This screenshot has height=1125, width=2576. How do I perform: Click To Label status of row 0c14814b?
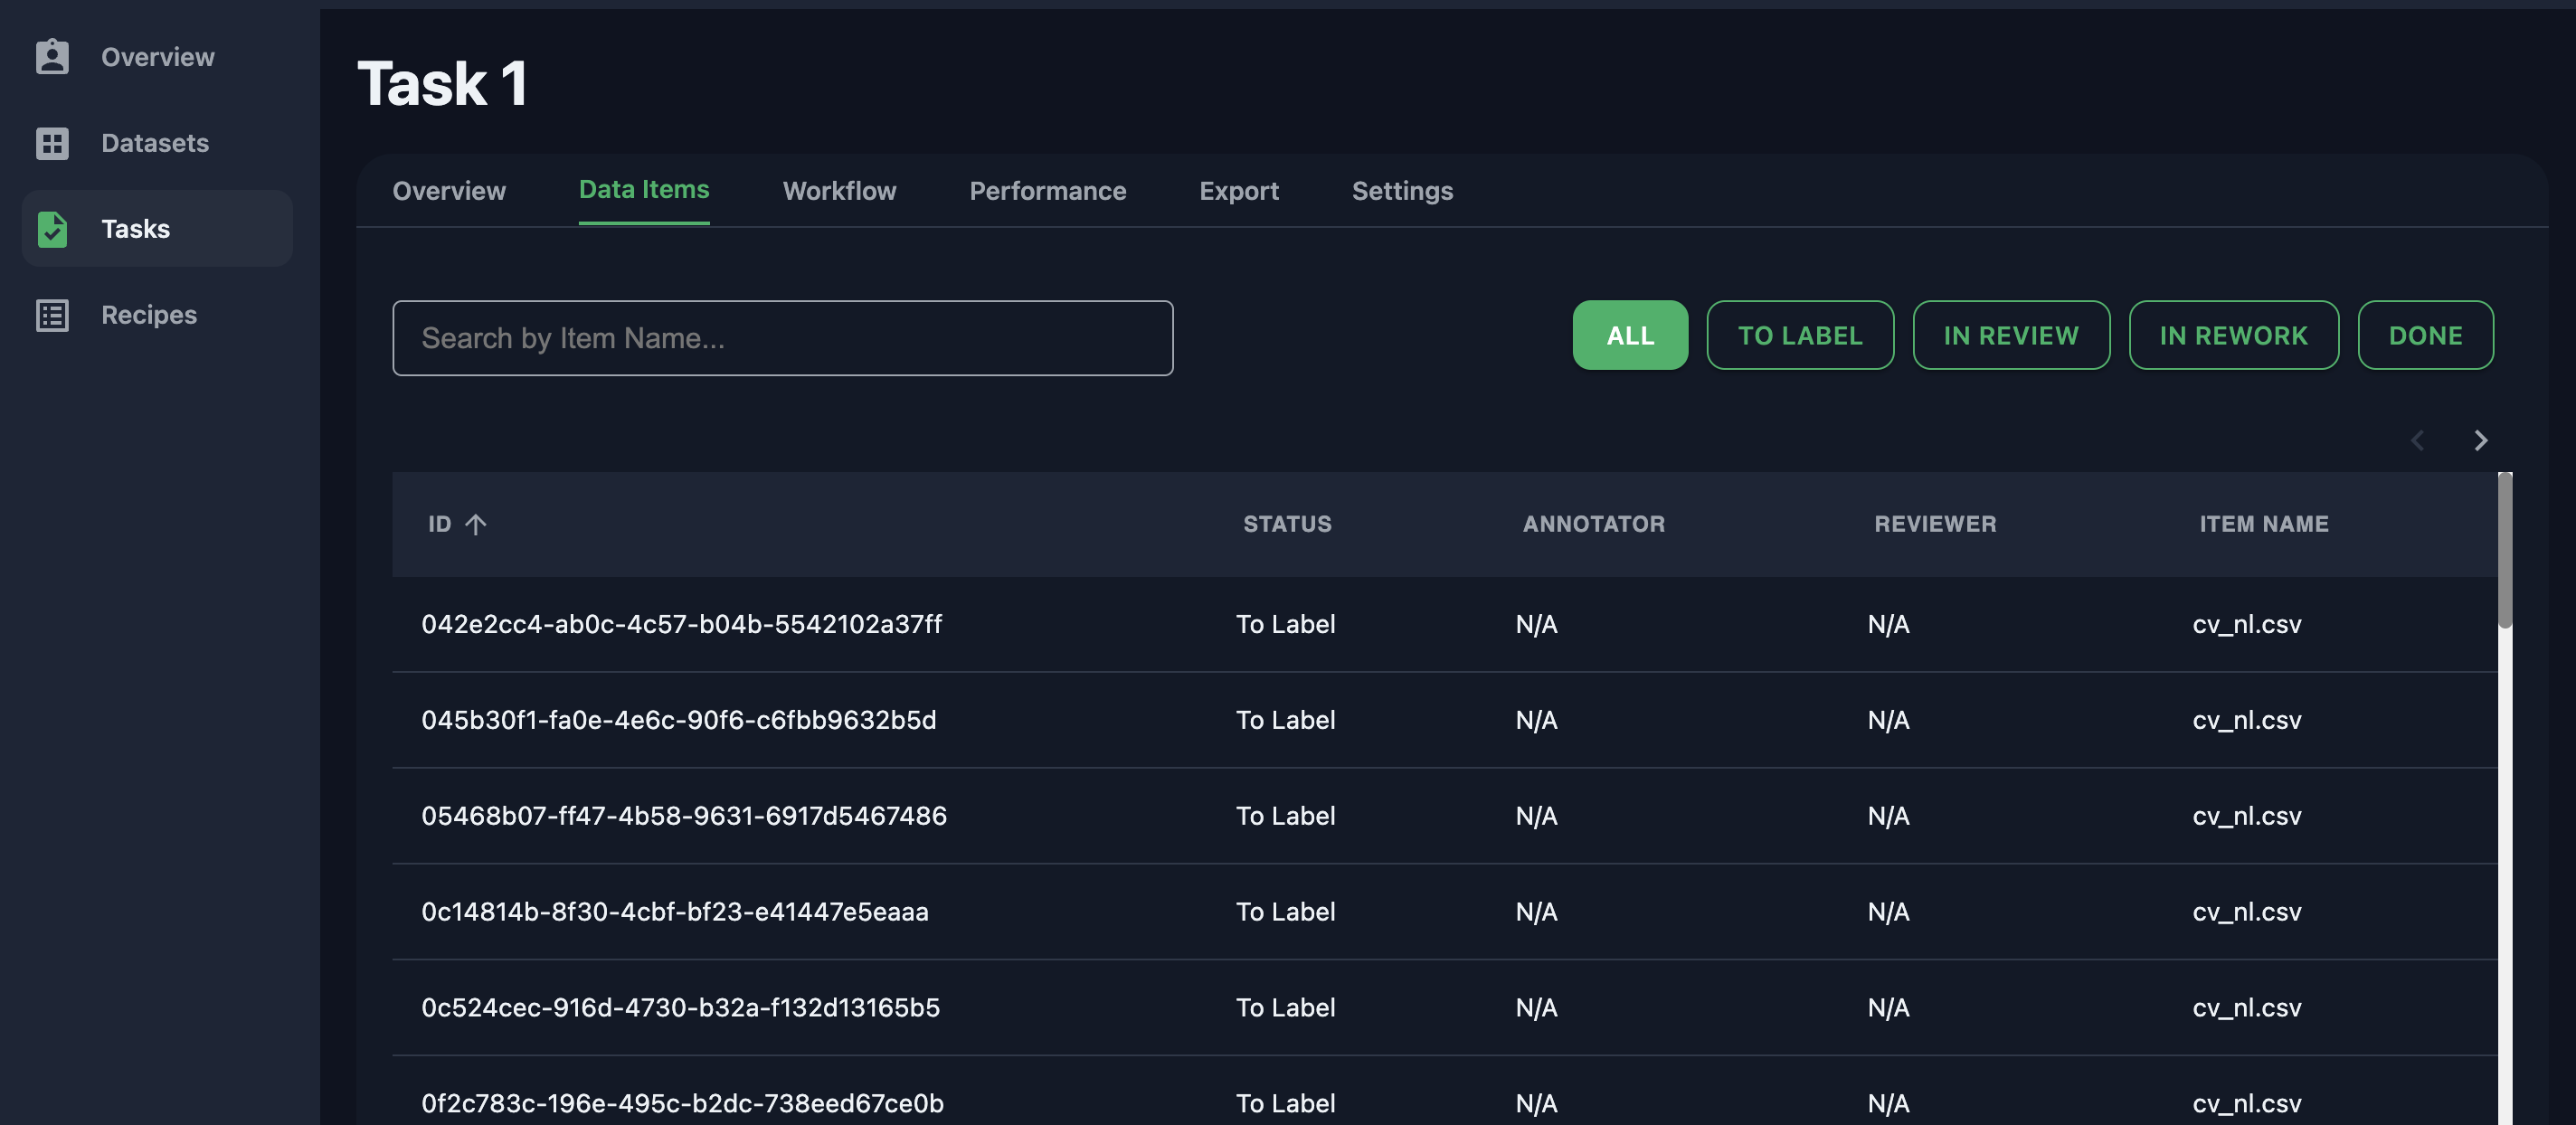1285,912
